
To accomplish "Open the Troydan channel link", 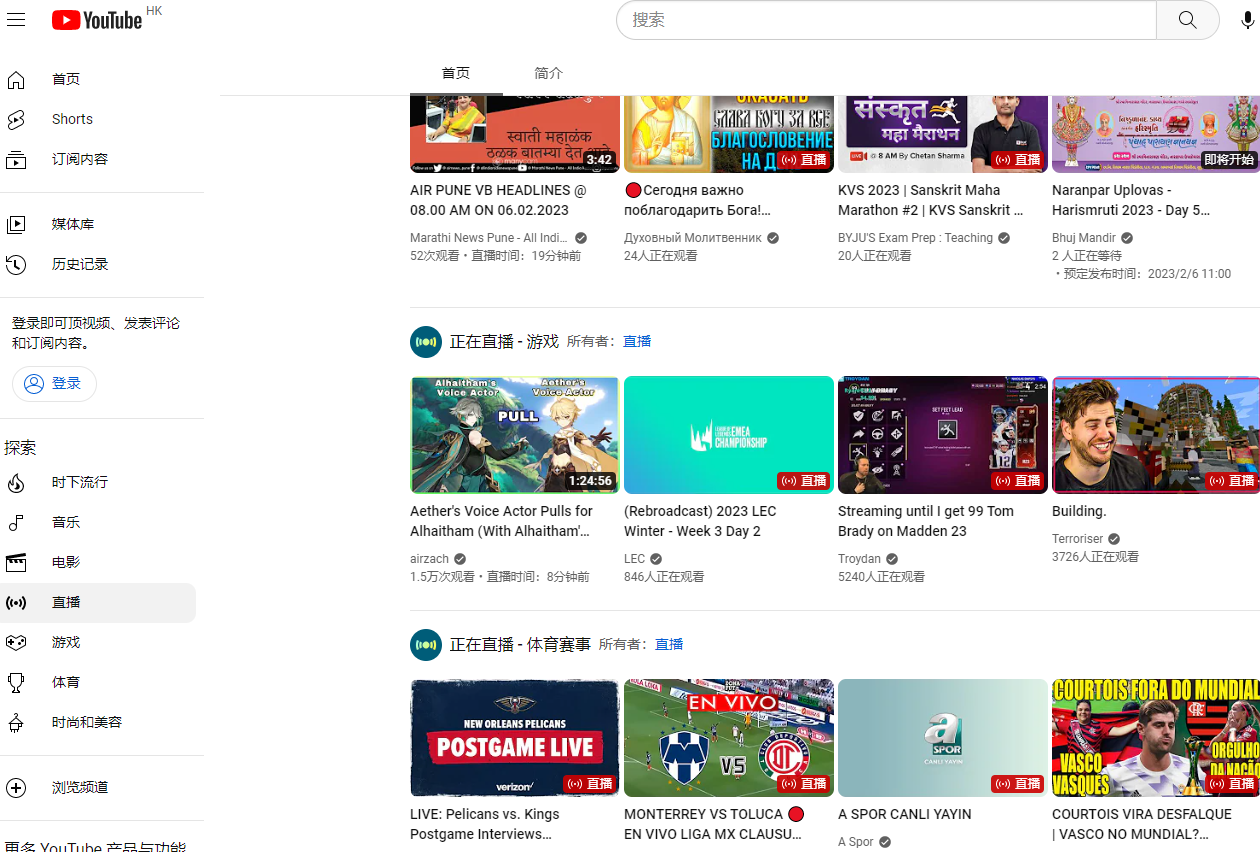I will click(x=859, y=559).
